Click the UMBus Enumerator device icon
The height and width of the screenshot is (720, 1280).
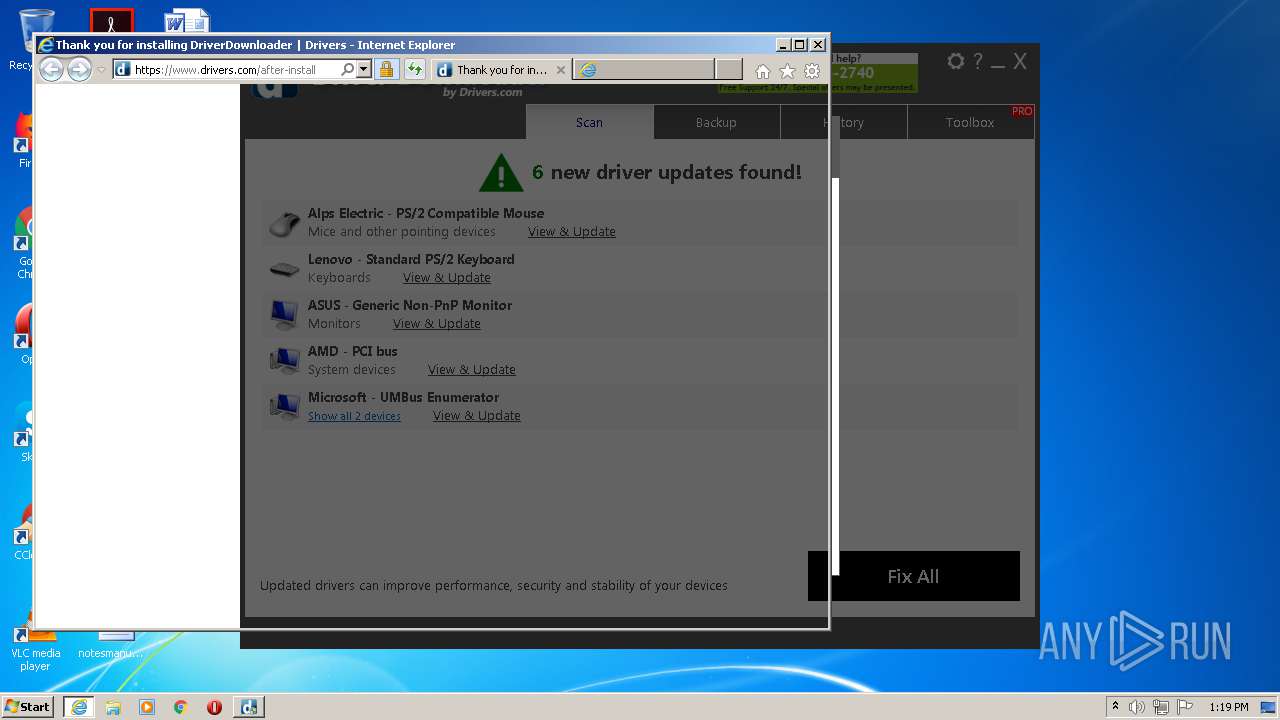click(285, 406)
